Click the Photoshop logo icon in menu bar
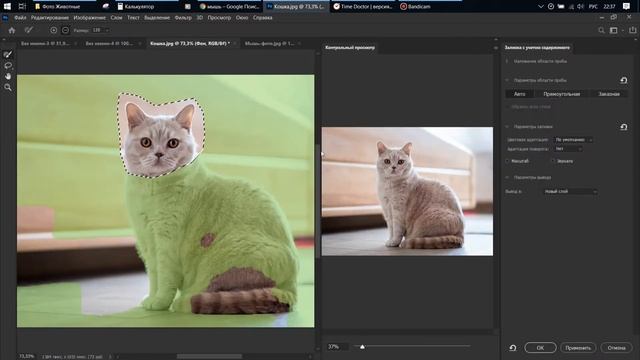Viewport: 640px width, 360px height. (5, 18)
